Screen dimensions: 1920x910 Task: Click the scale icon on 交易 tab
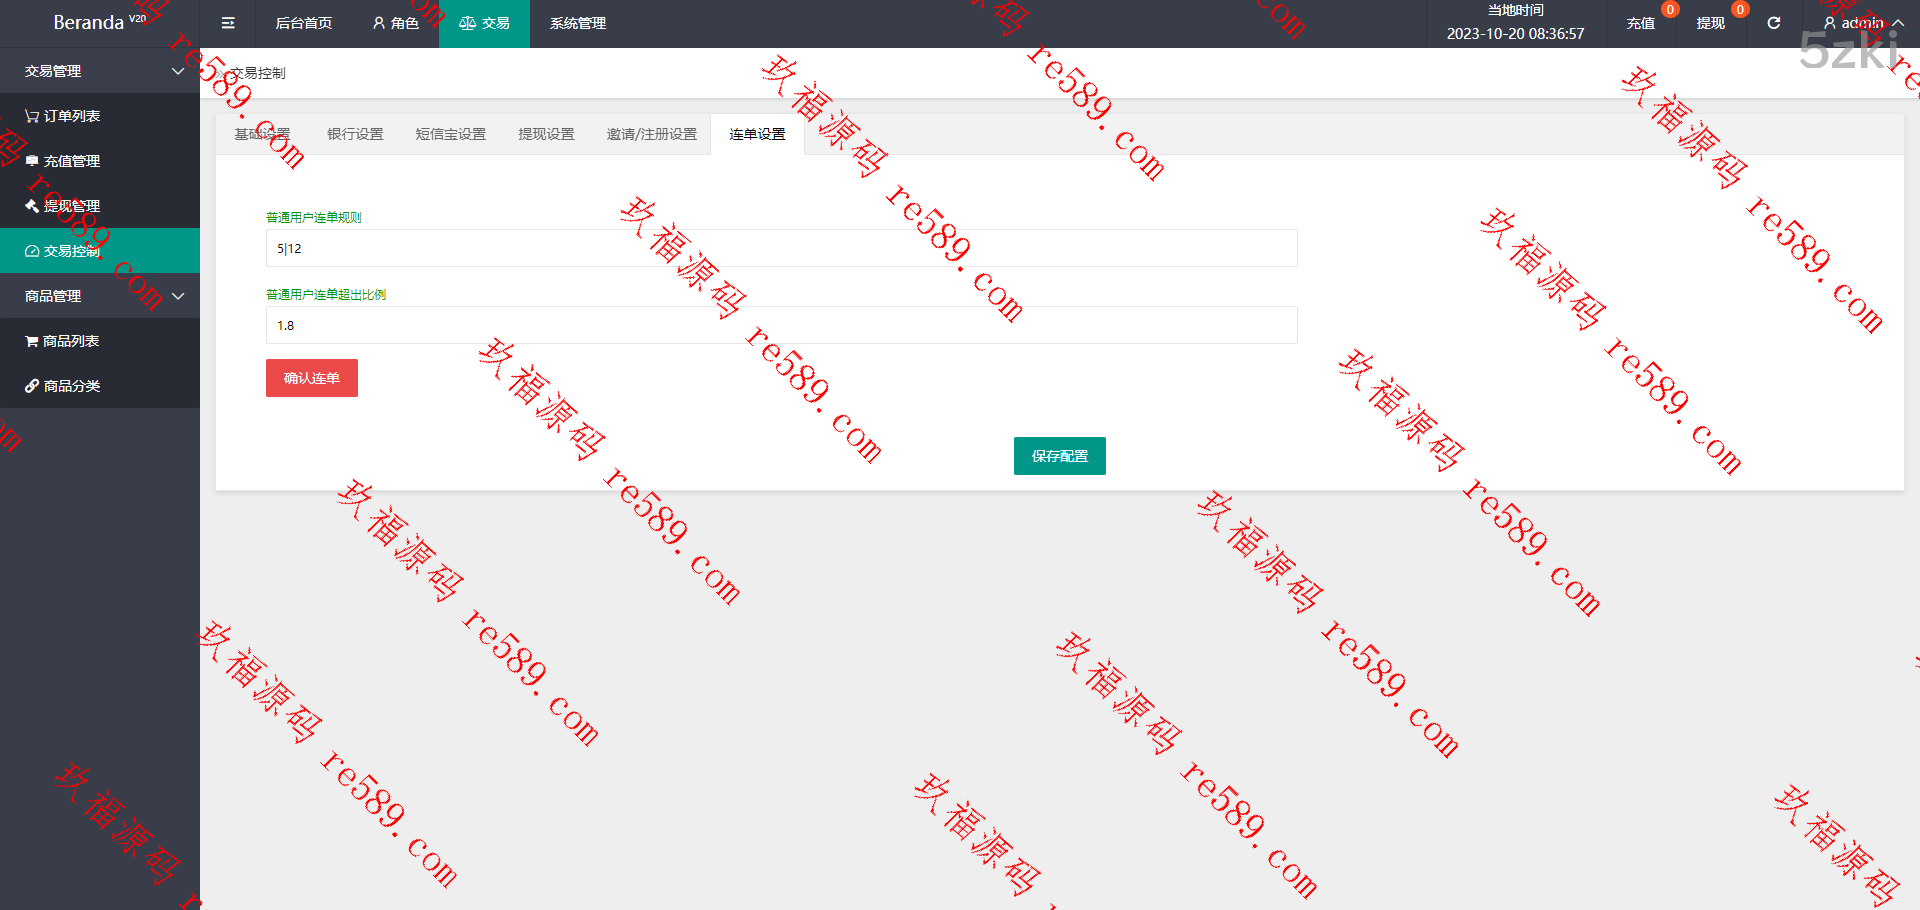coord(467,23)
